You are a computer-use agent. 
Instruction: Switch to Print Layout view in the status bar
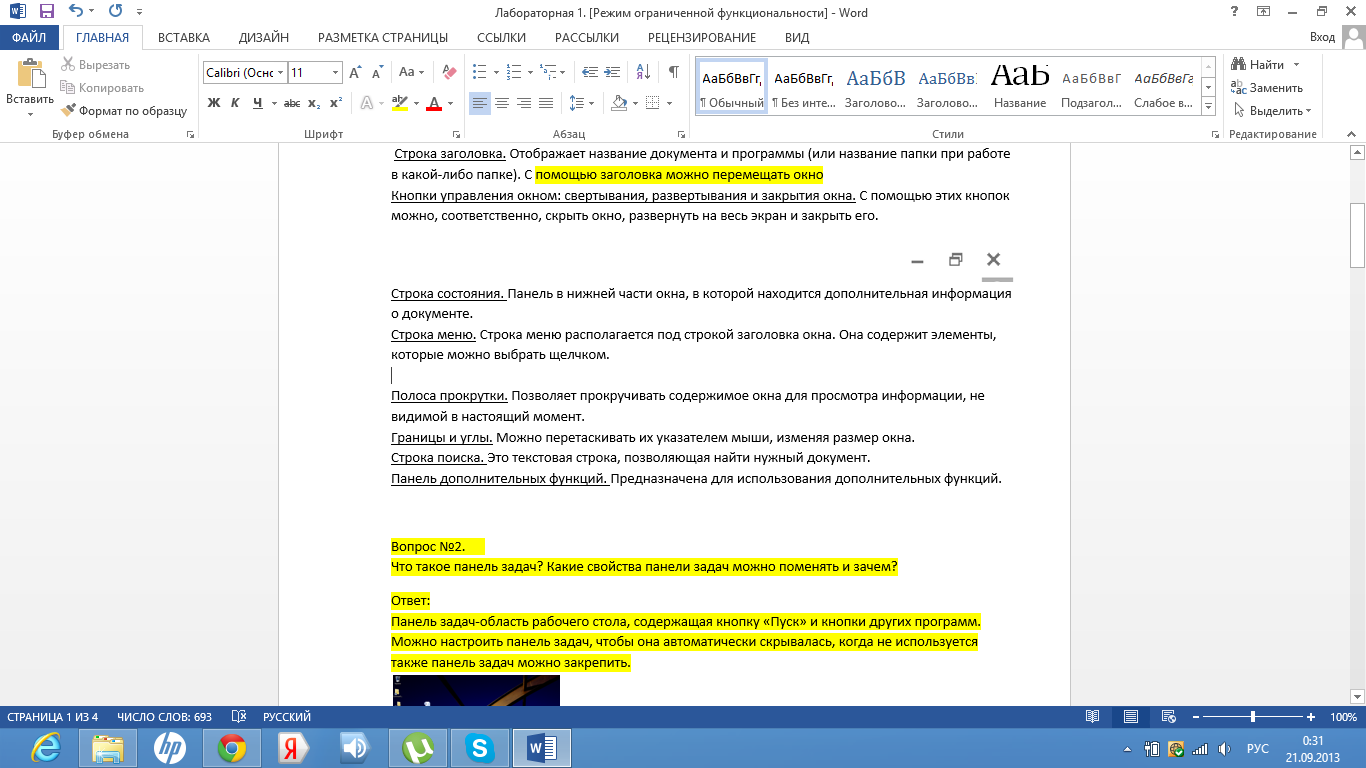1130,717
